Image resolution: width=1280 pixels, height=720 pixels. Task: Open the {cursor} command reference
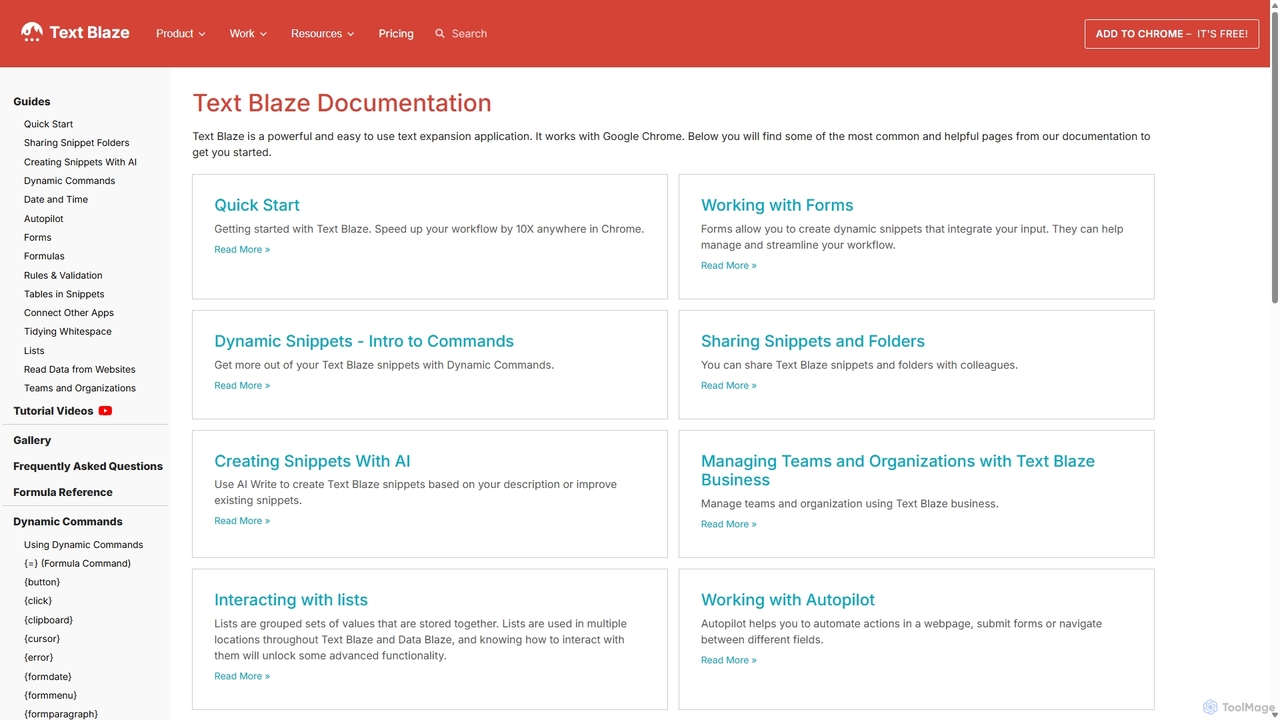click(x=42, y=639)
